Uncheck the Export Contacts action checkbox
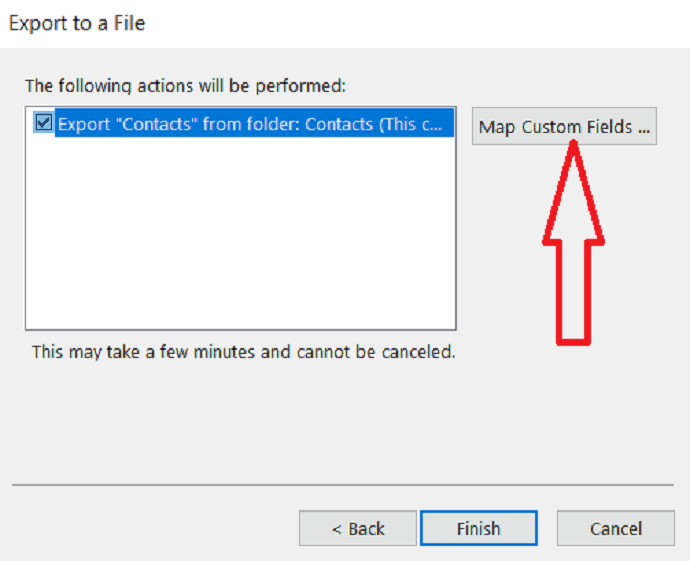 44,123
